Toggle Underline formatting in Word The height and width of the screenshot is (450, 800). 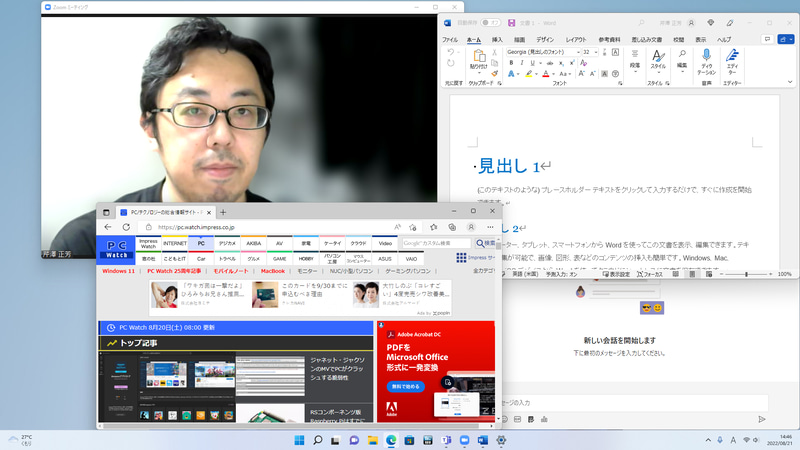click(x=532, y=63)
